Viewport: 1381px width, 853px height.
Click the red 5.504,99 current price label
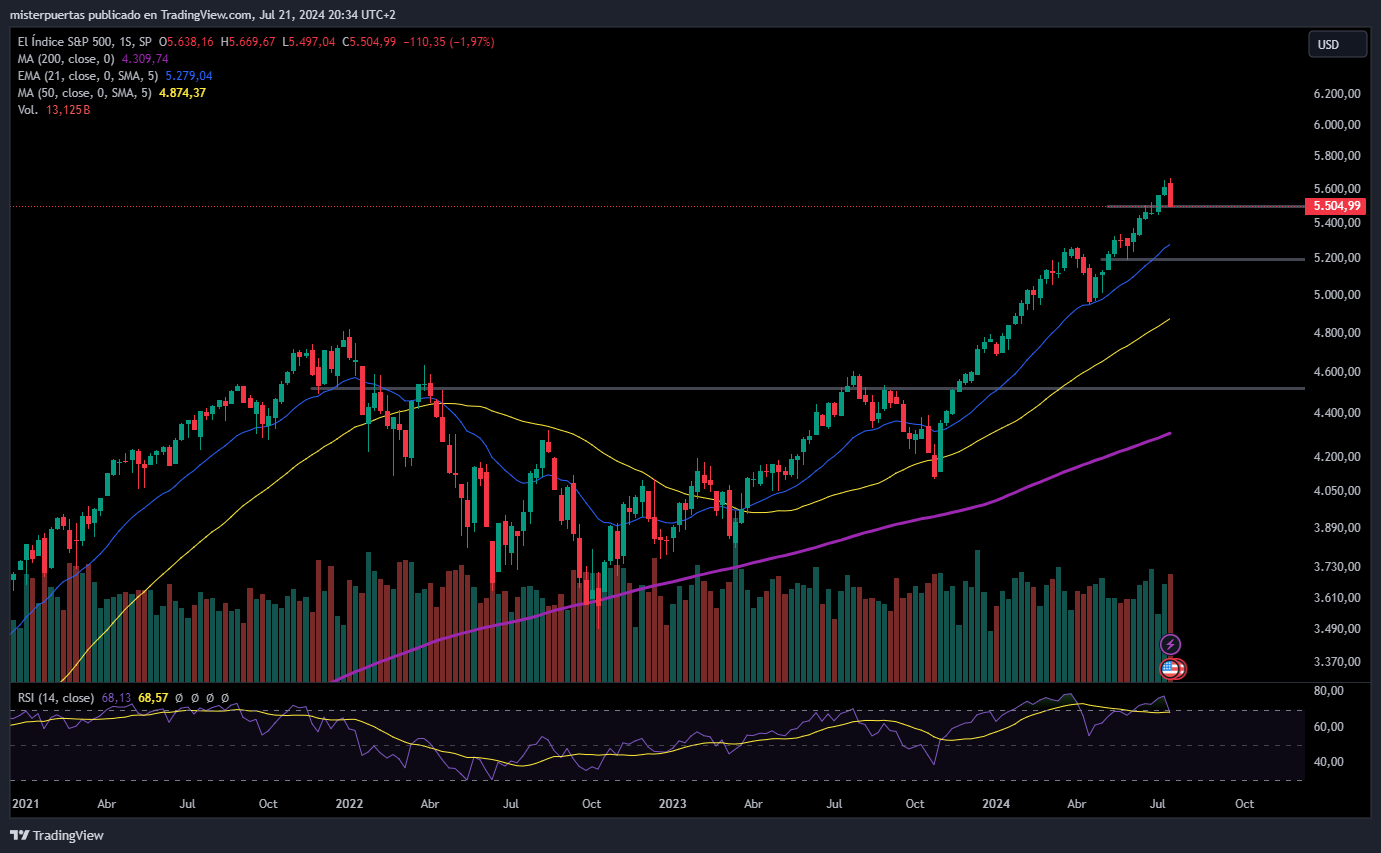tap(1337, 206)
